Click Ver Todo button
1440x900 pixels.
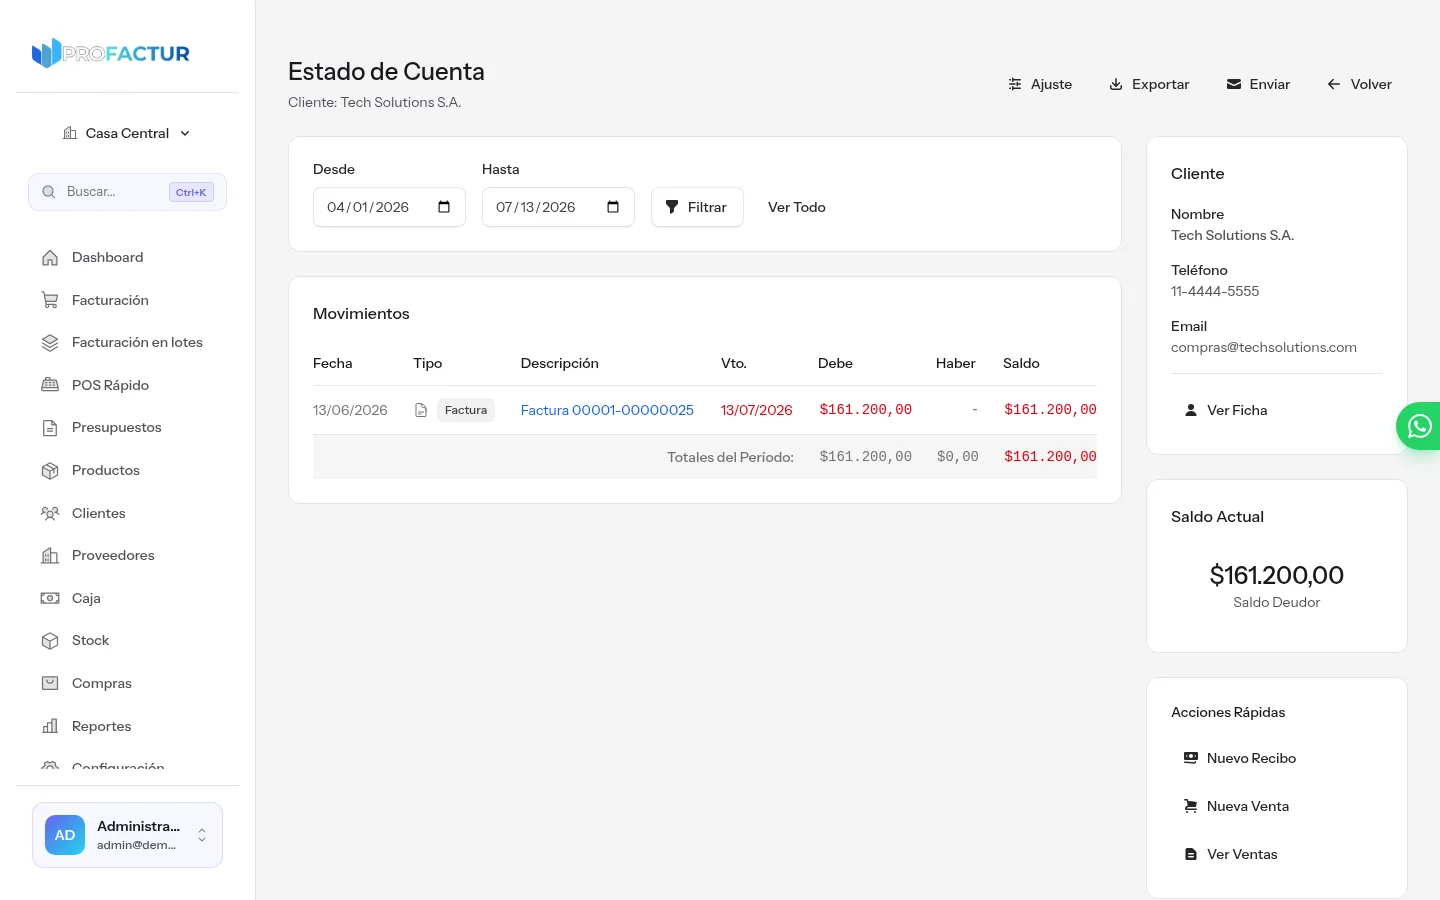797,207
